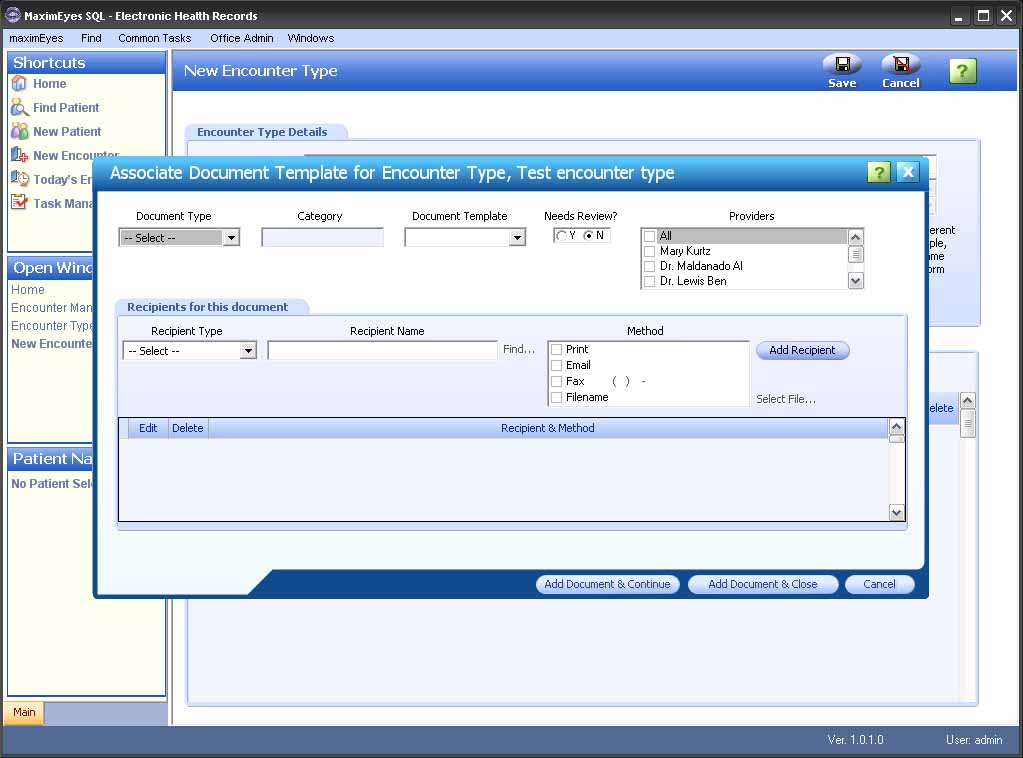Click the Task Manager checklist icon
The width and height of the screenshot is (1023, 758).
(x=19, y=203)
